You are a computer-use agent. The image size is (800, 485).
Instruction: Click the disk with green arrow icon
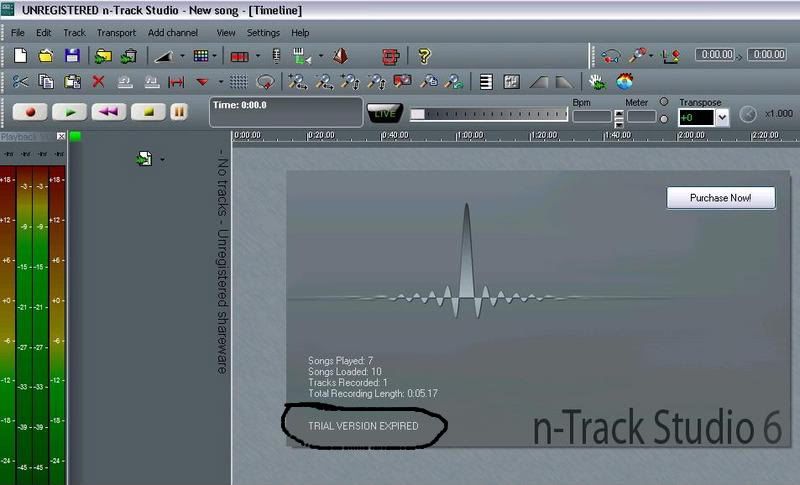128,56
